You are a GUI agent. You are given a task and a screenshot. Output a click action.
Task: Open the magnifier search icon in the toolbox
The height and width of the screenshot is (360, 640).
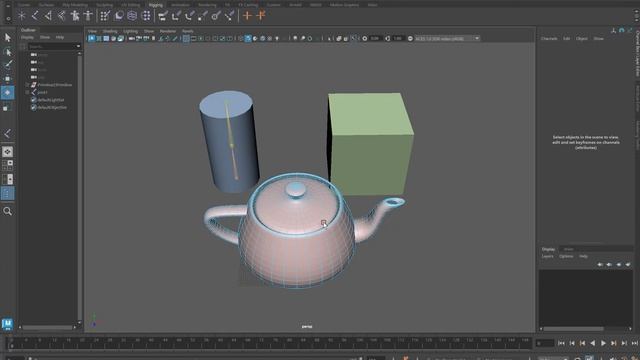7,211
